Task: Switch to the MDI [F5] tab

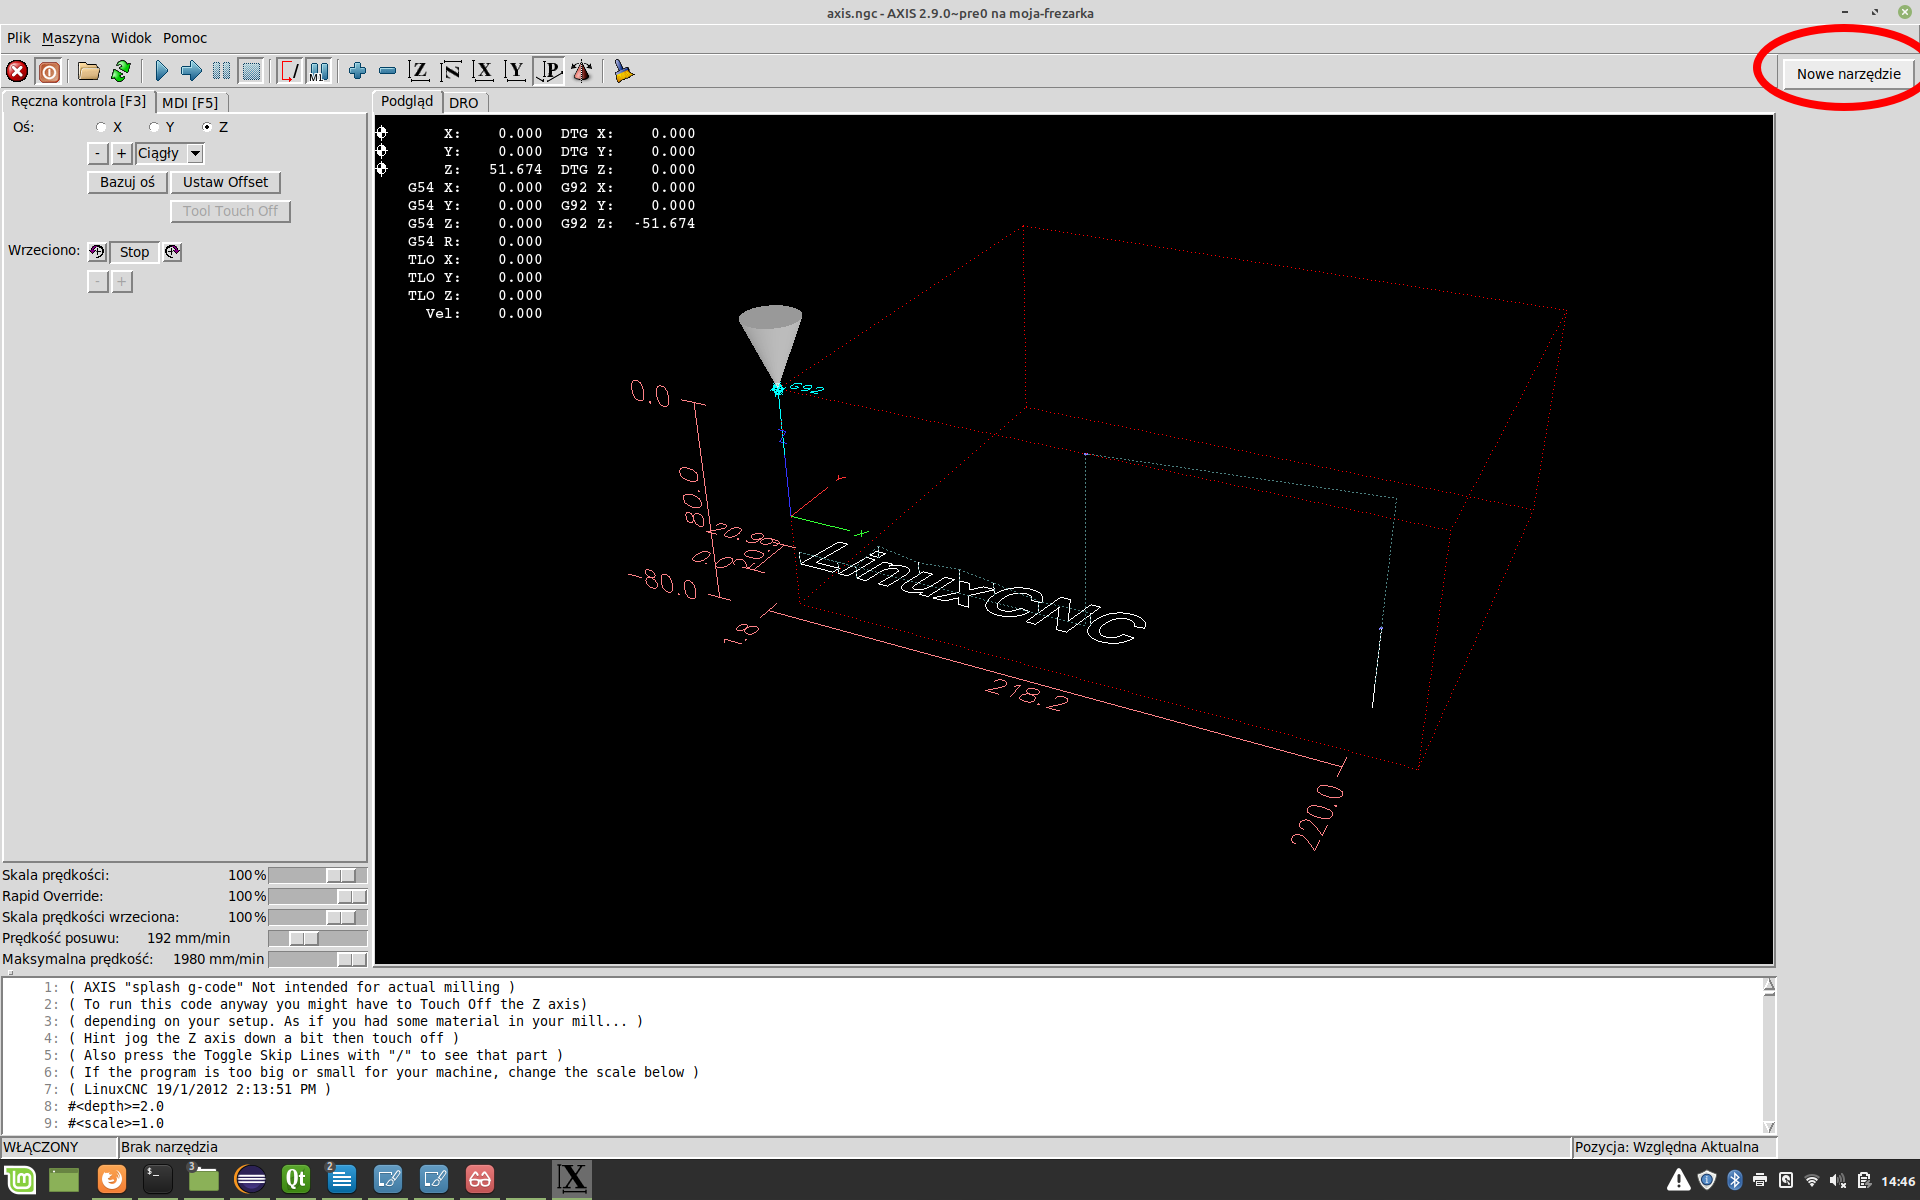Action: [x=190, y=103]
